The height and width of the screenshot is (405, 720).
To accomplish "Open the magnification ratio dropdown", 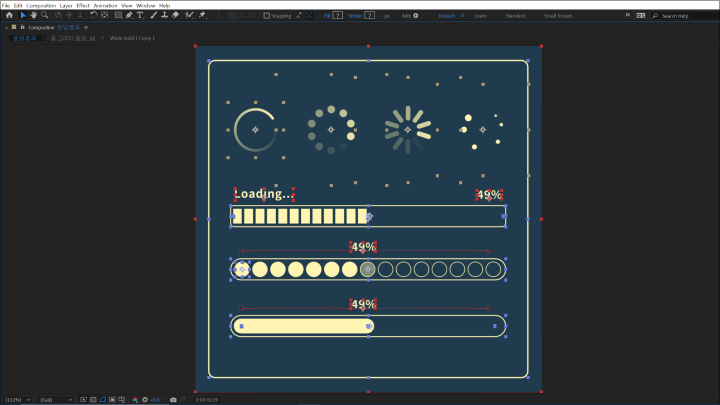I will 17,400.
